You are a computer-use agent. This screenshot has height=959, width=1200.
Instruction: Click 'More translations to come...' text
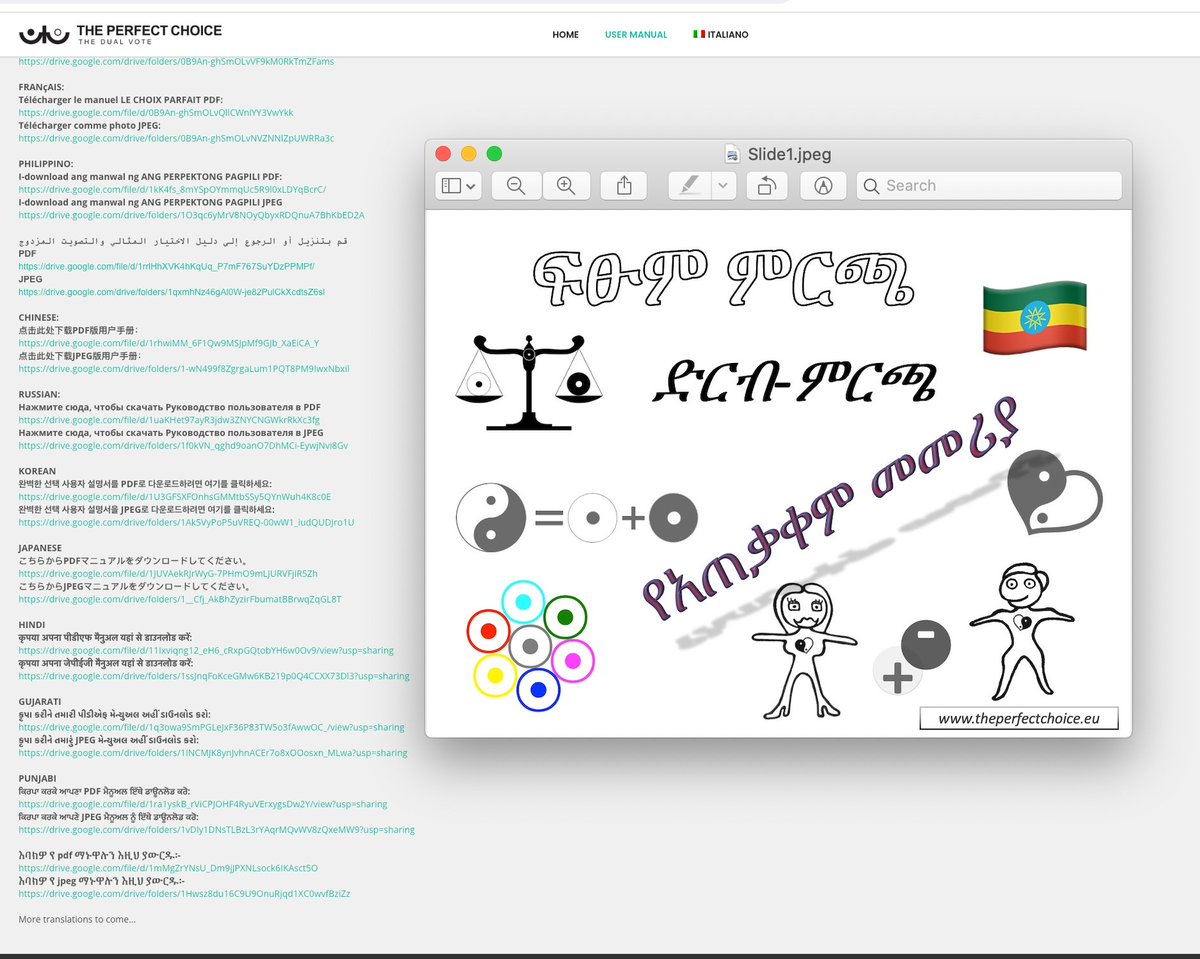[77, 919]
